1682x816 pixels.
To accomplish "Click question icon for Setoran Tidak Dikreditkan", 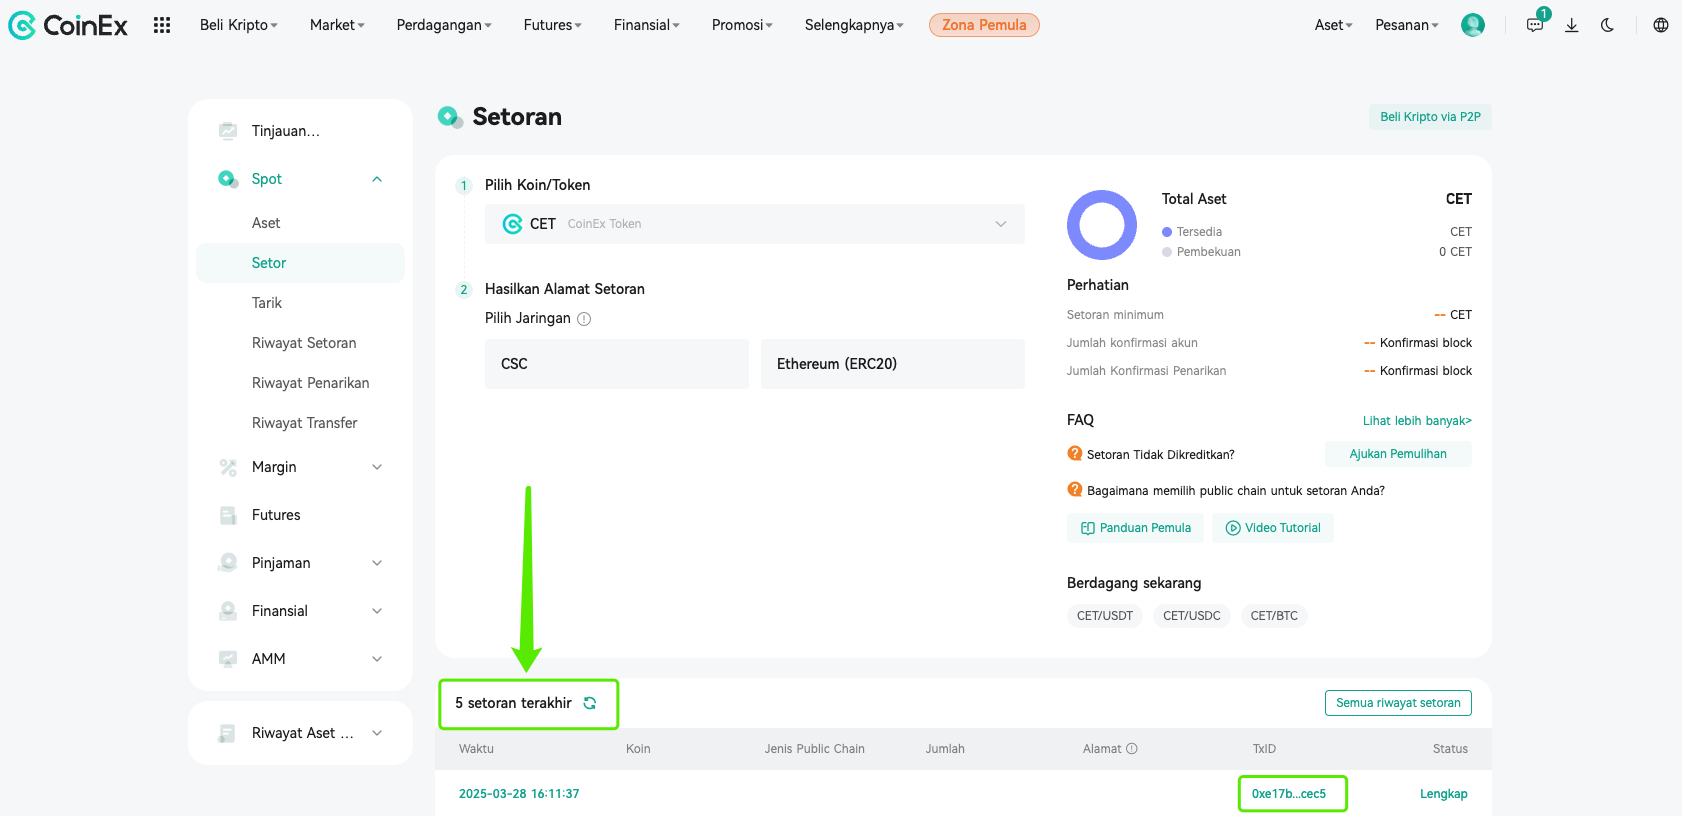I will click(x=1075, y=454).
